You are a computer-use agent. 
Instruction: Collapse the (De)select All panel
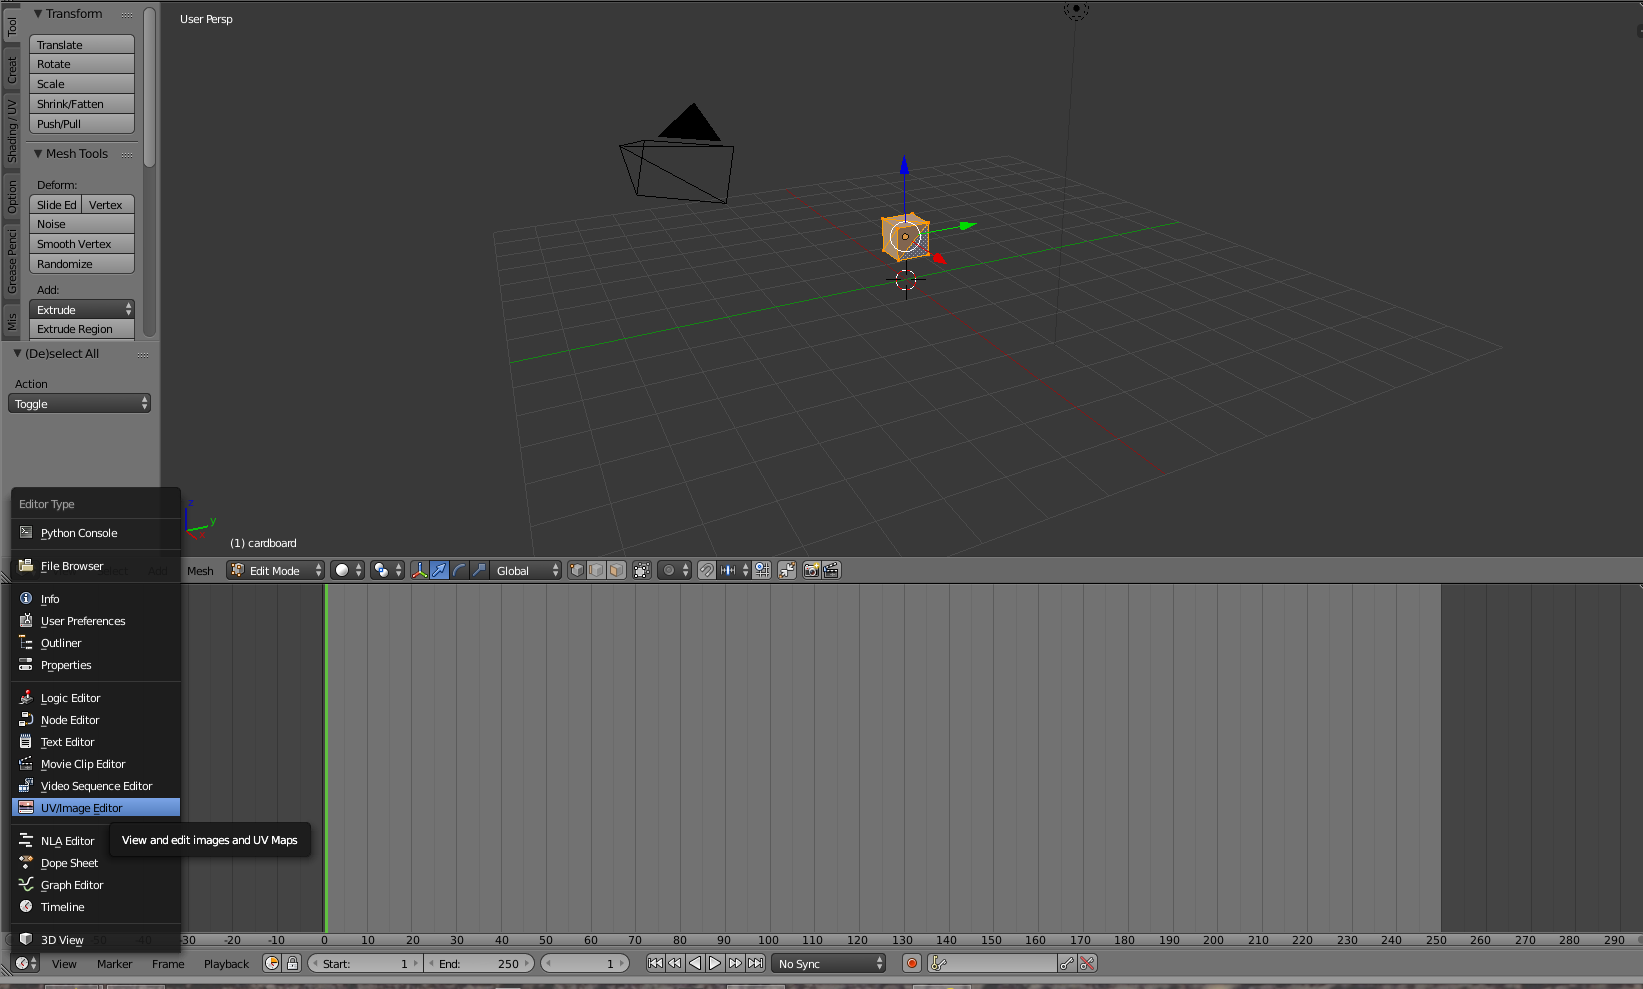(17, 354)
